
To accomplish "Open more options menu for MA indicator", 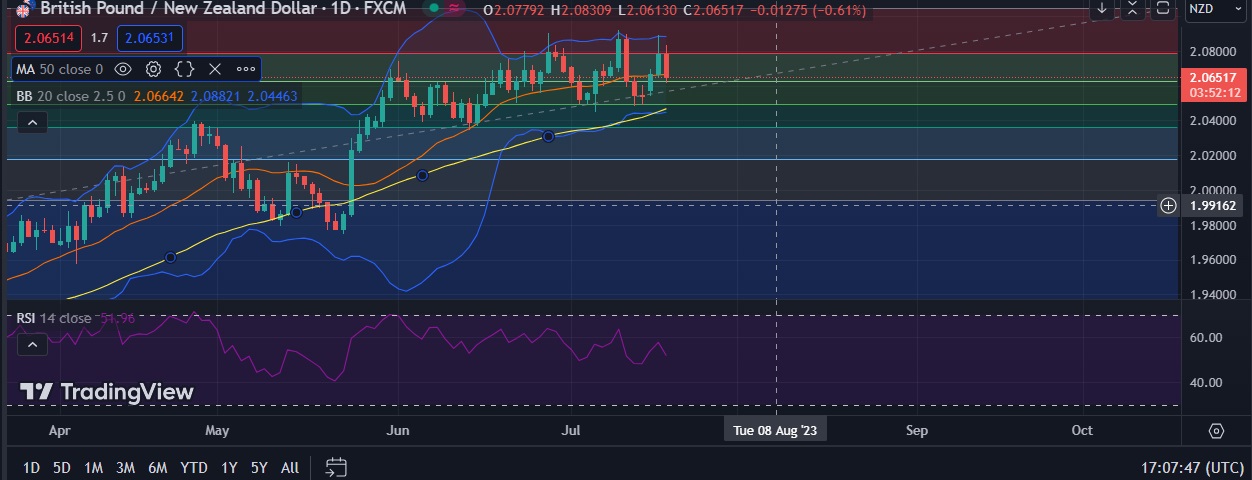I will point(245,69).
